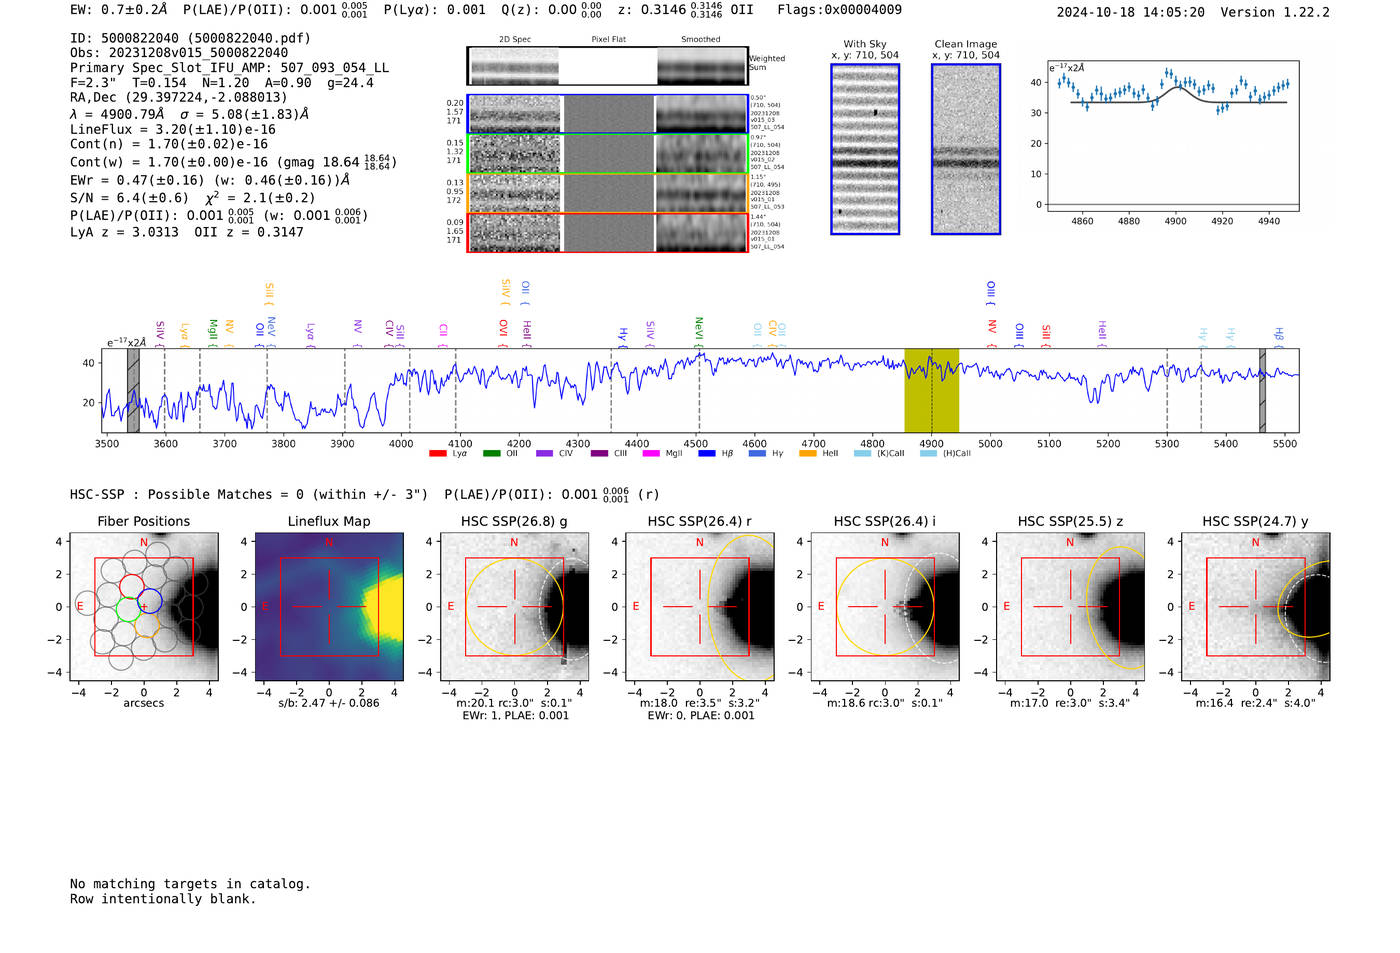Click the 'm:16.4 re:2.4"' caption under y image
Image resolution: width=1400 pixels, height=953 pixels.
(1255, 703)
